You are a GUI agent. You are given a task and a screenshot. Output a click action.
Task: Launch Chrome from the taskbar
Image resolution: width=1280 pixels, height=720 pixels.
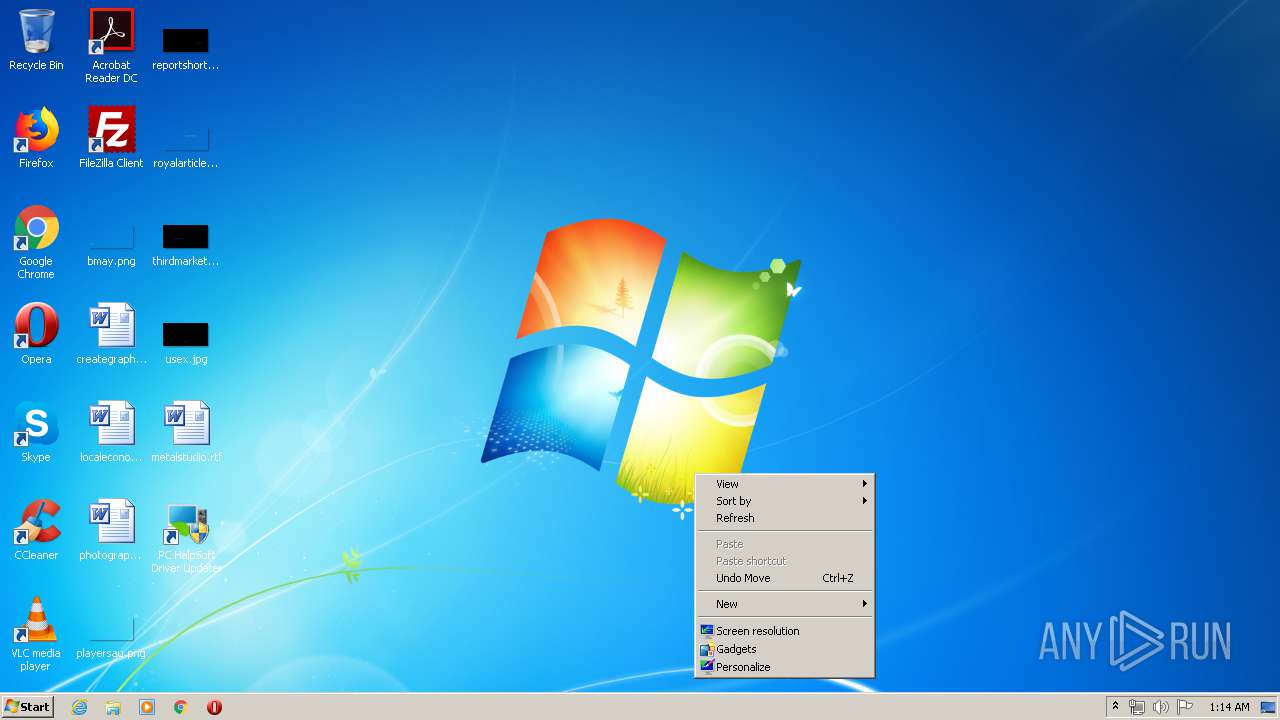point(180,707)
